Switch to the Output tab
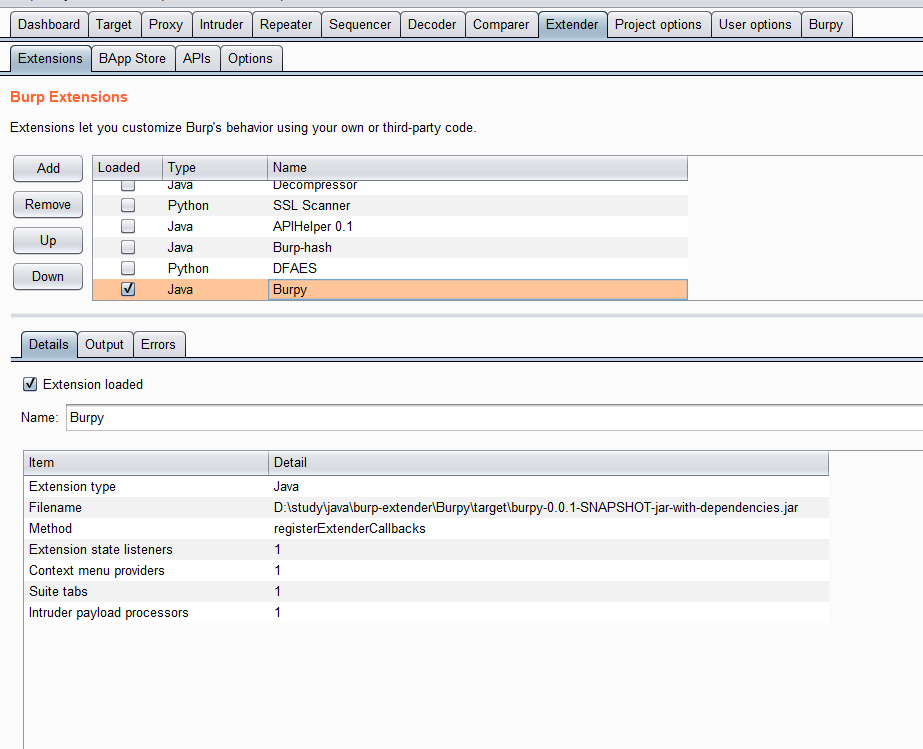The height and width of the screenshot is (749, 923). pos(104,345)
